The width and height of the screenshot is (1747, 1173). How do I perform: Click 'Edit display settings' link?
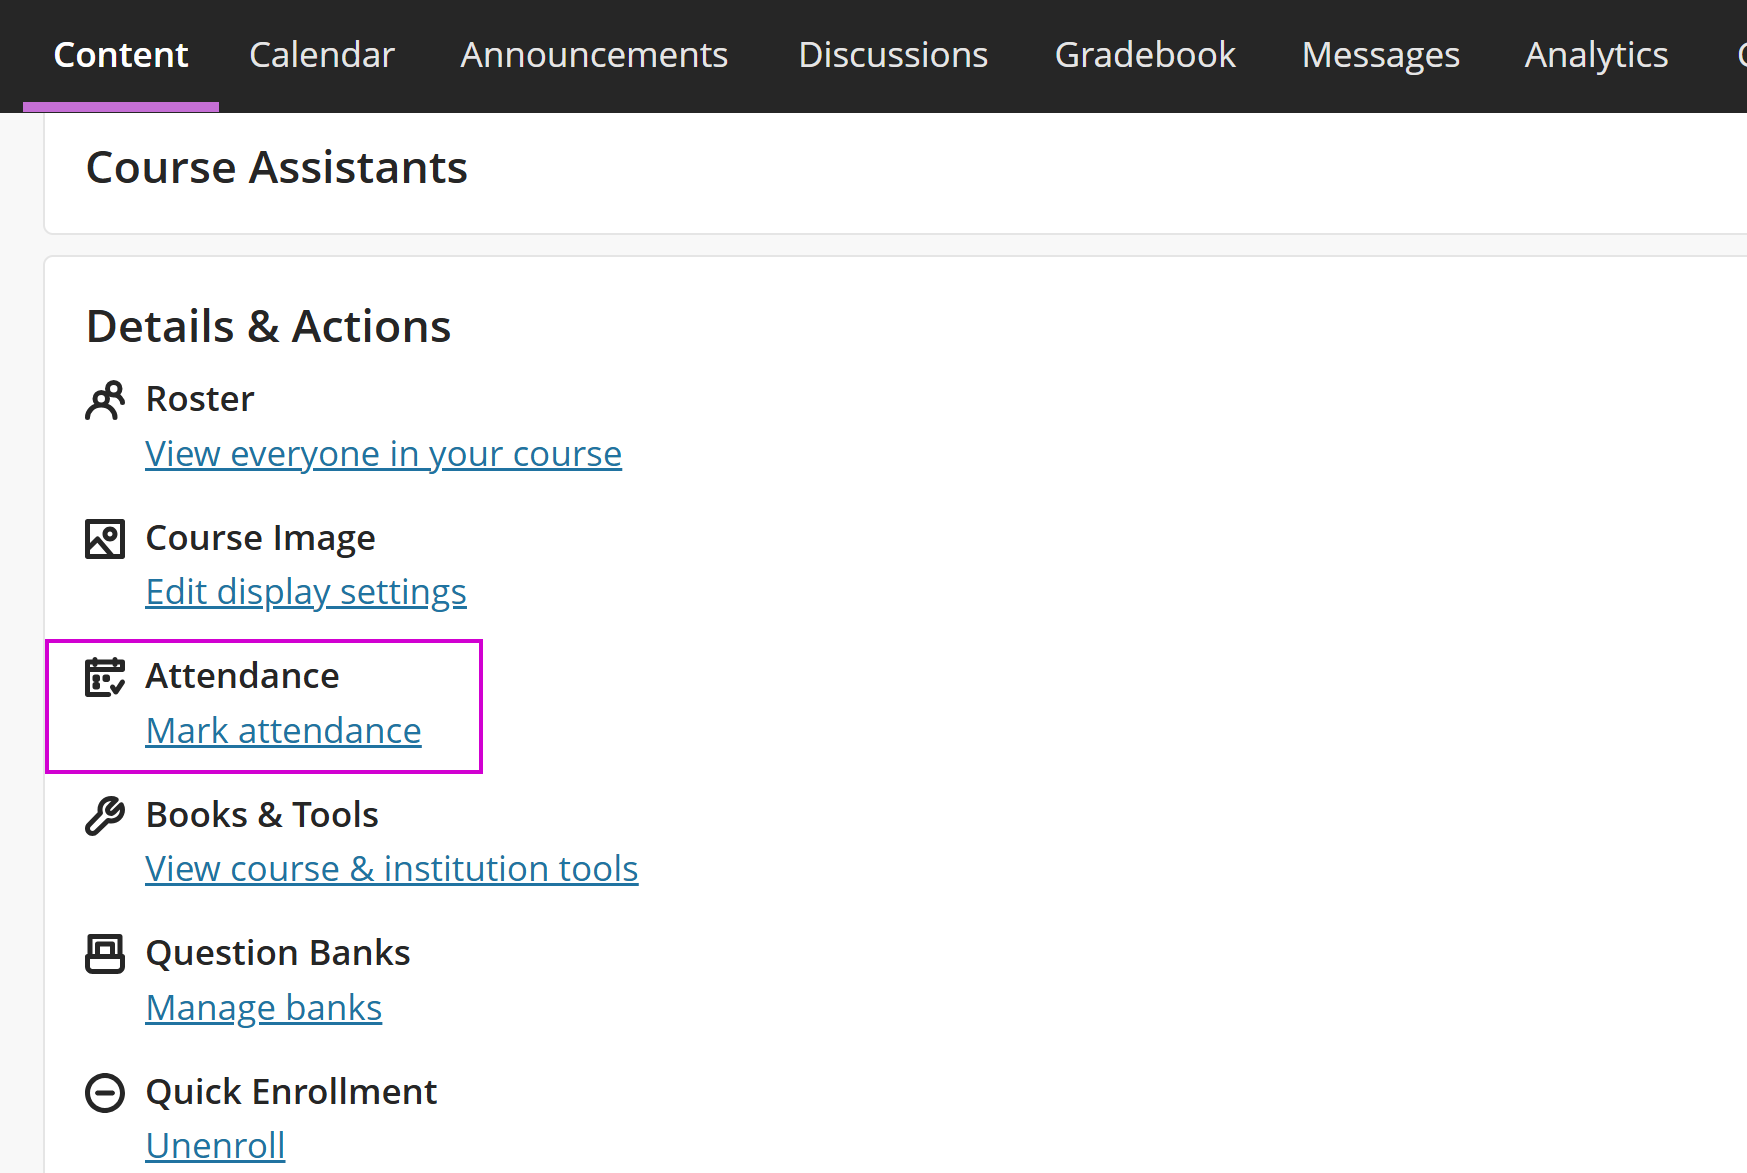[306, 592]
